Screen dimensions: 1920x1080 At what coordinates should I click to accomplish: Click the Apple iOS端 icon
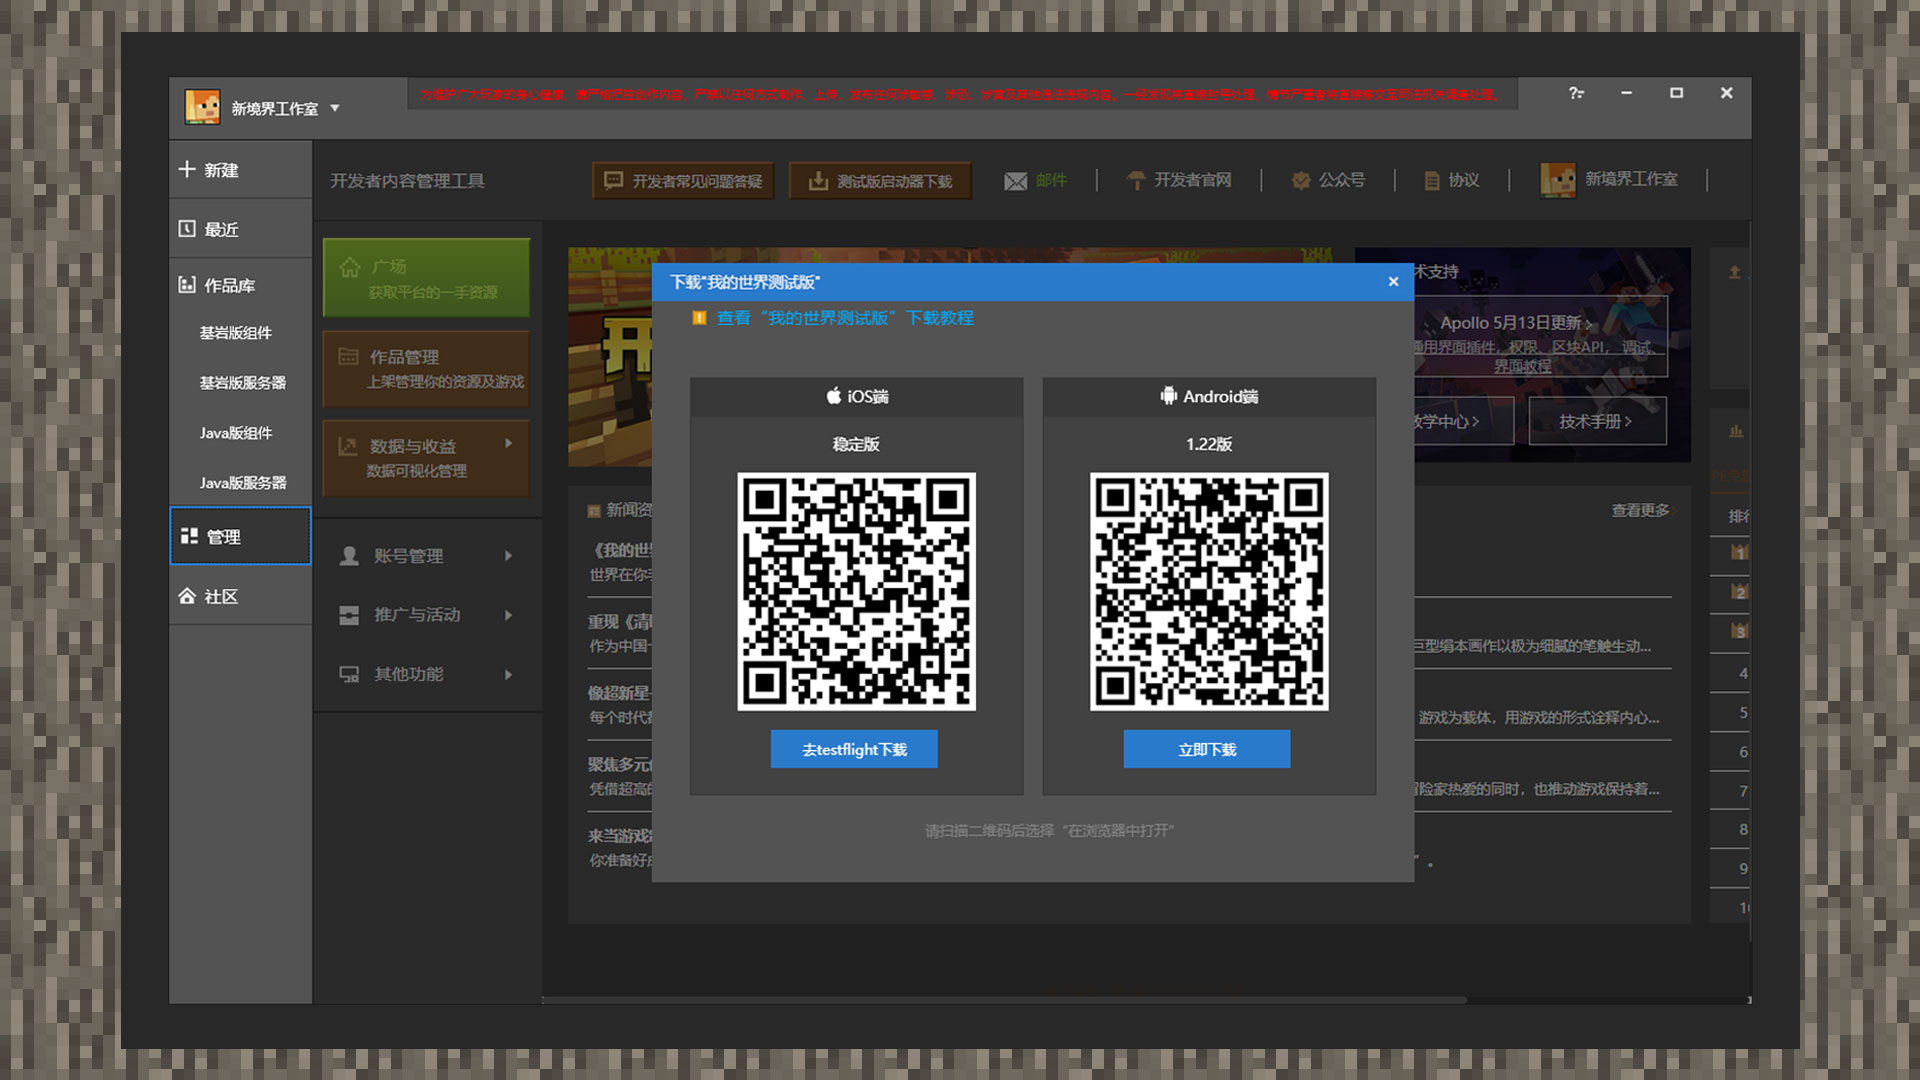834,396
